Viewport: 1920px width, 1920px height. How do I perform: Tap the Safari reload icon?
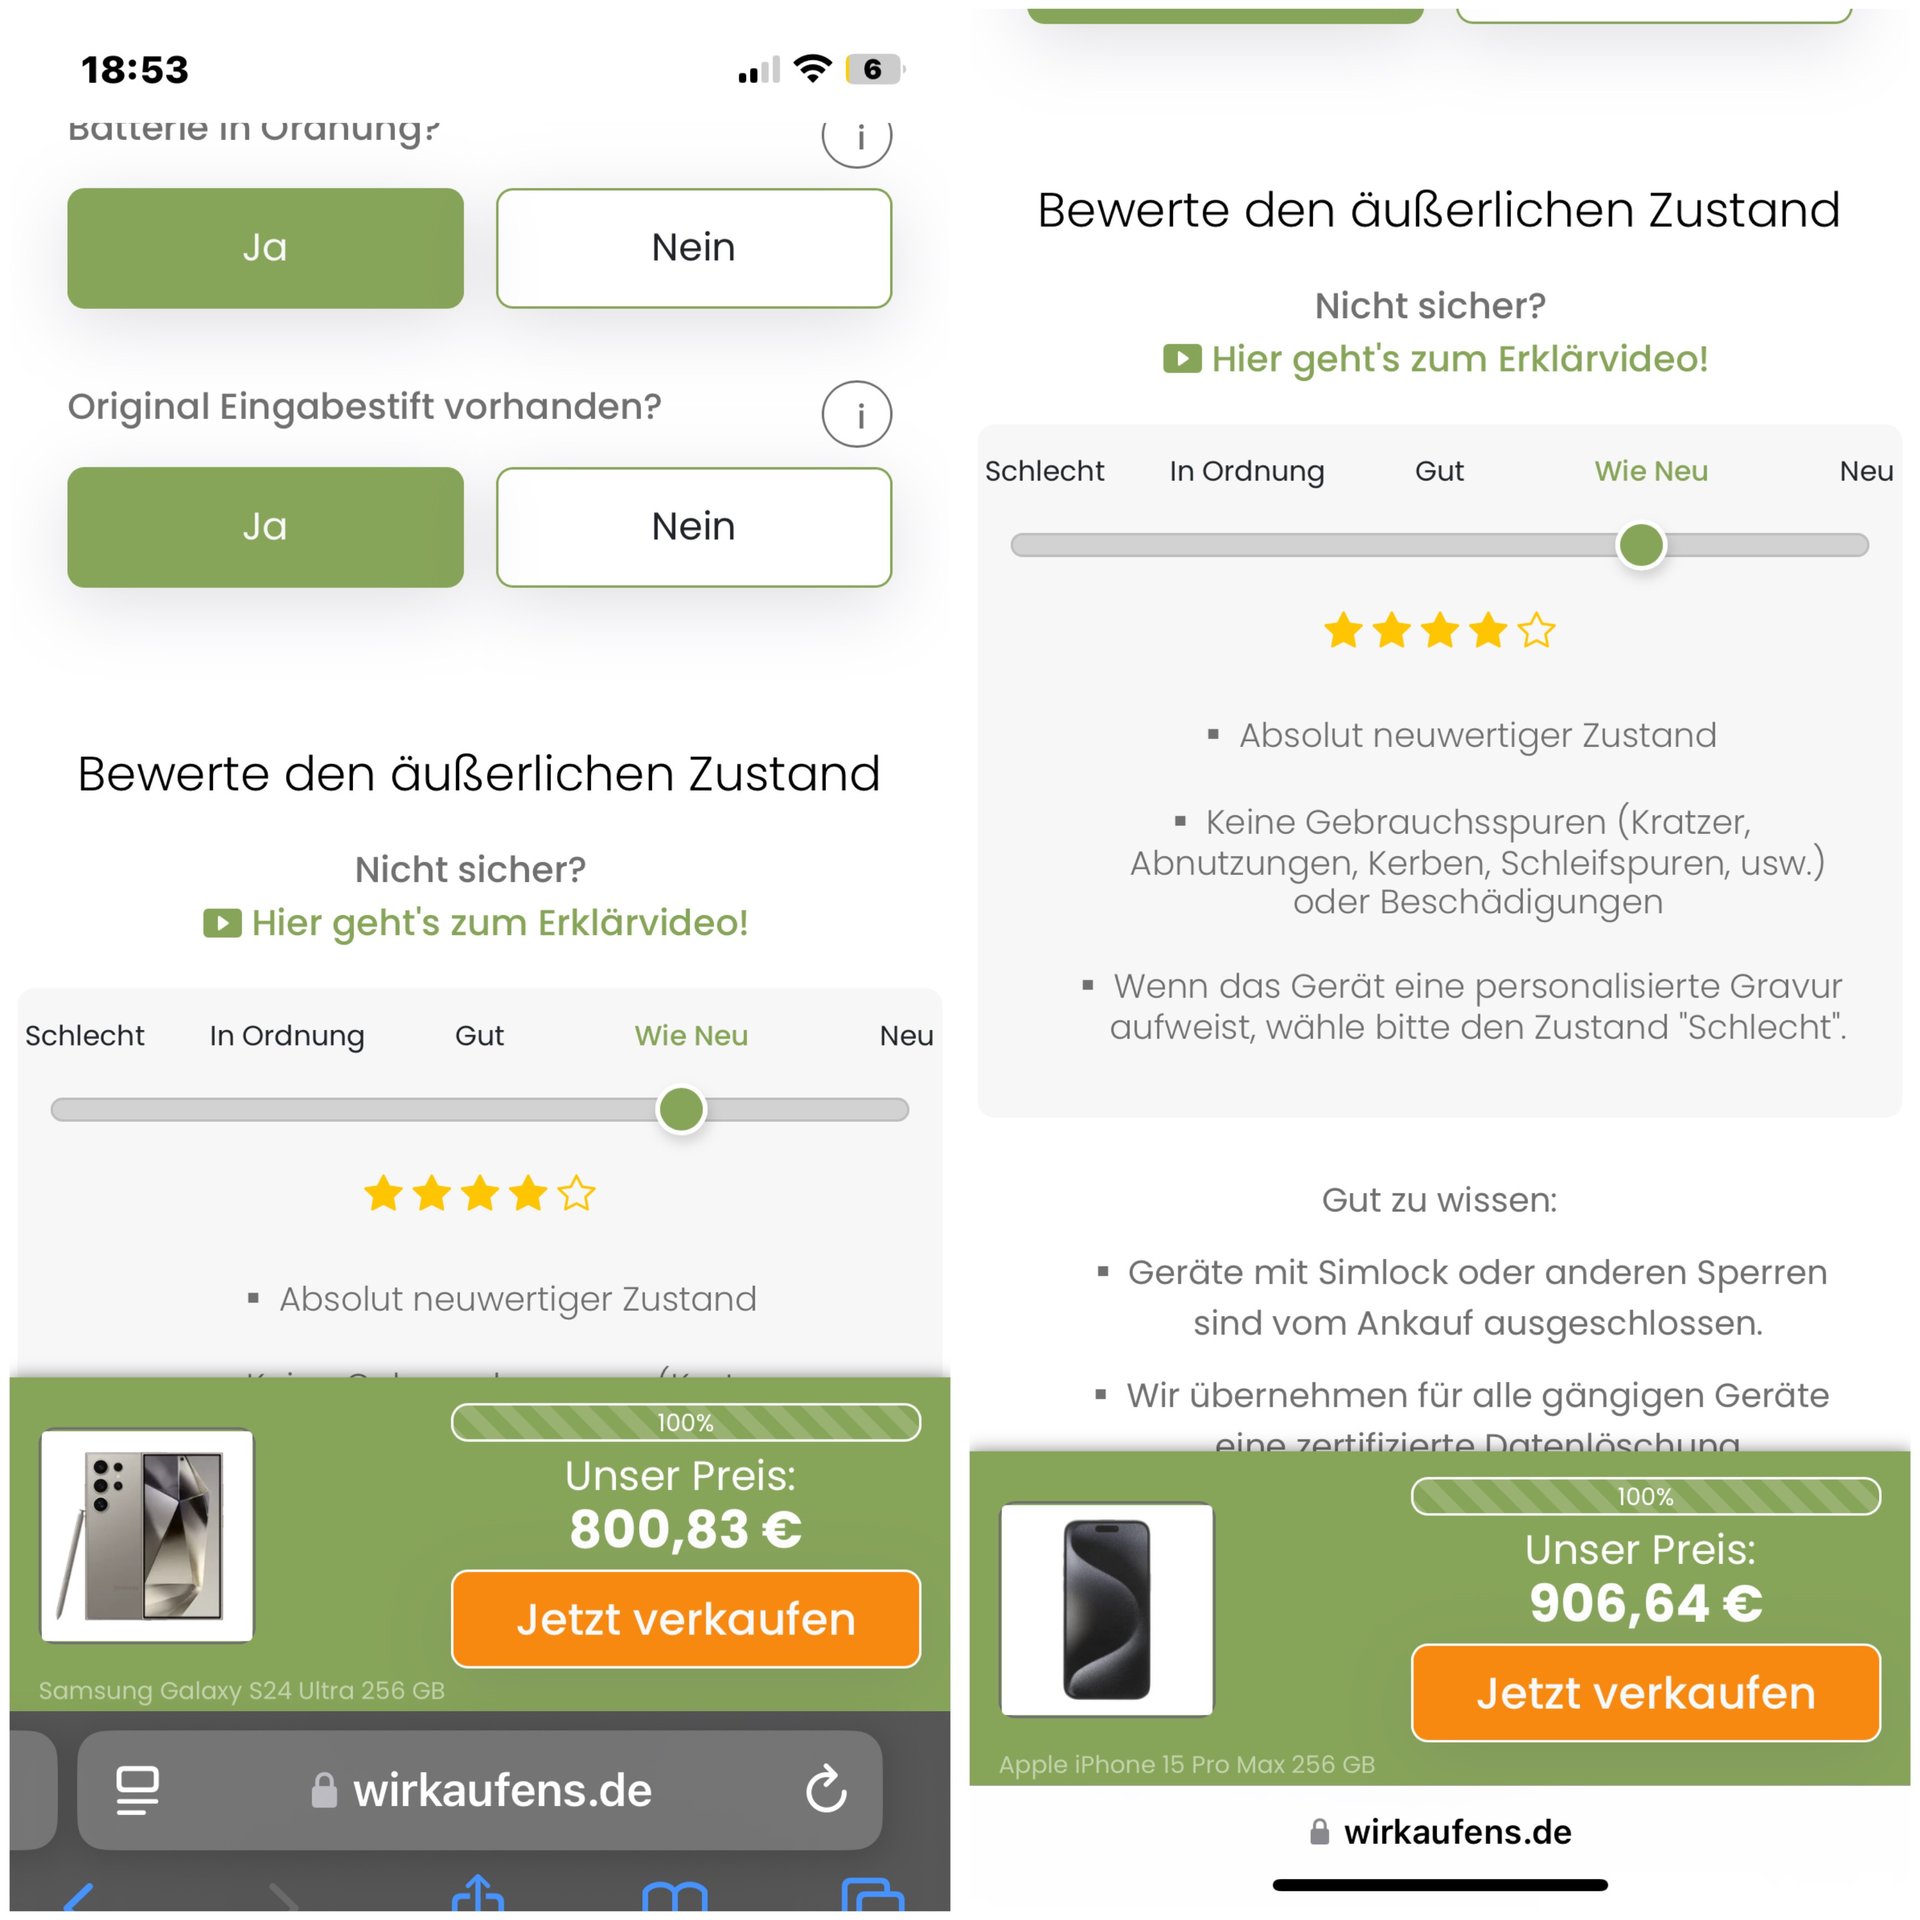[x=826, y=1790]
